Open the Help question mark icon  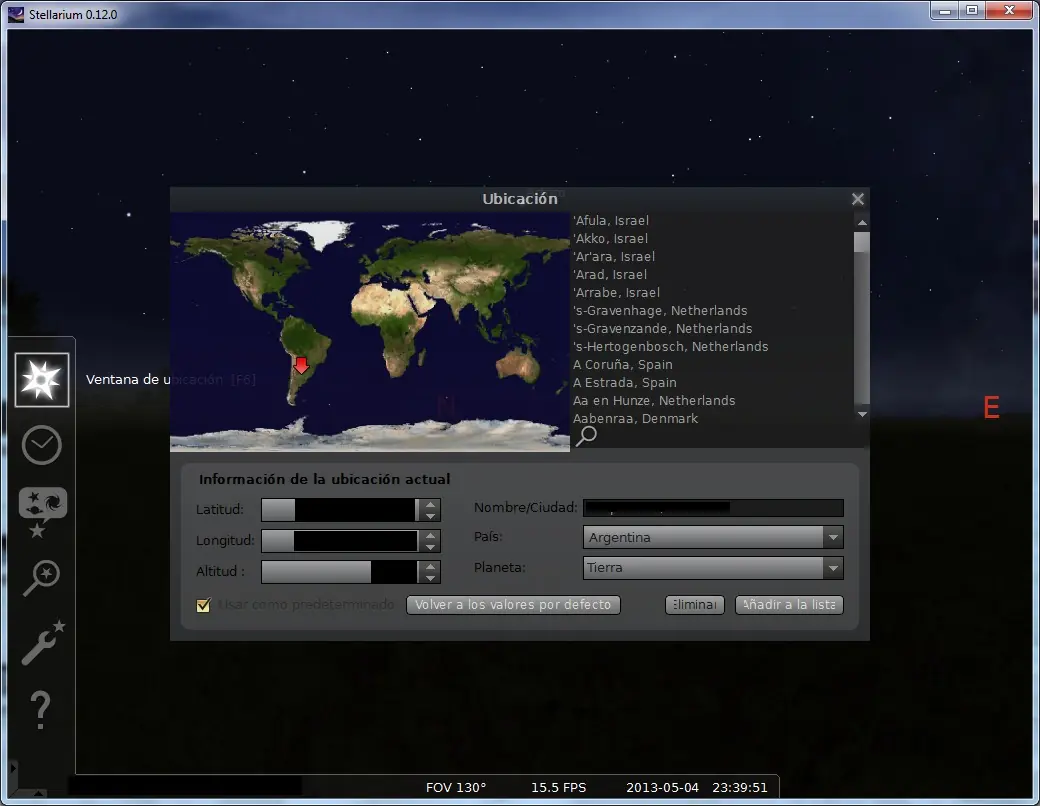[x=40, y=710]
